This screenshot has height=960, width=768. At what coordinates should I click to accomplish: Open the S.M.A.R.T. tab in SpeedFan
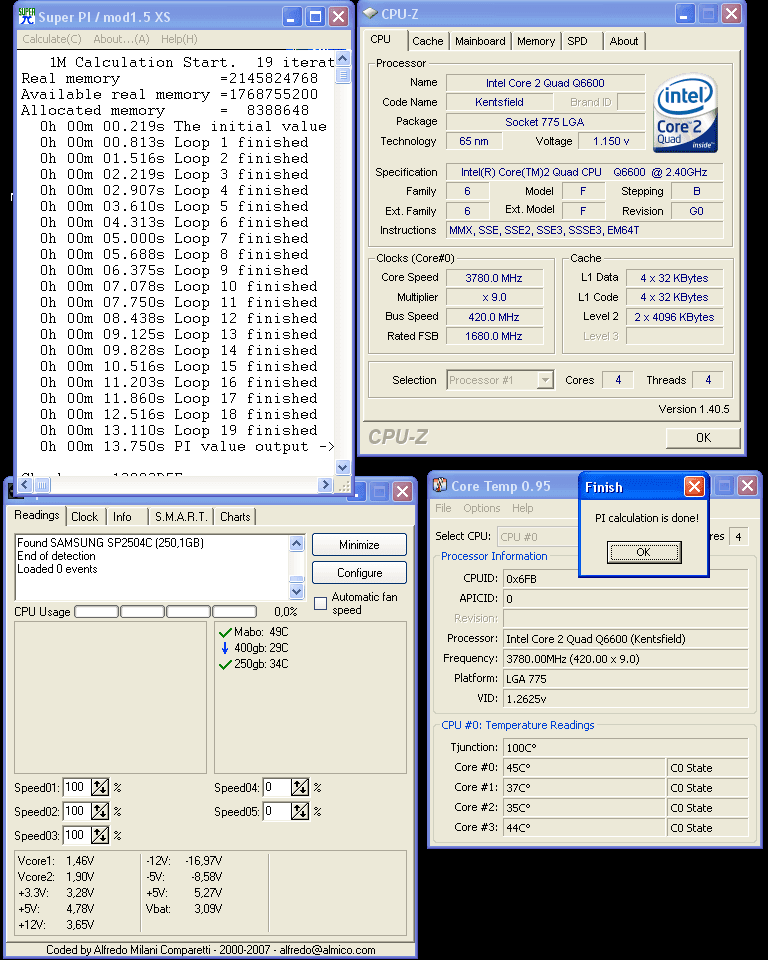pos(181,517)
